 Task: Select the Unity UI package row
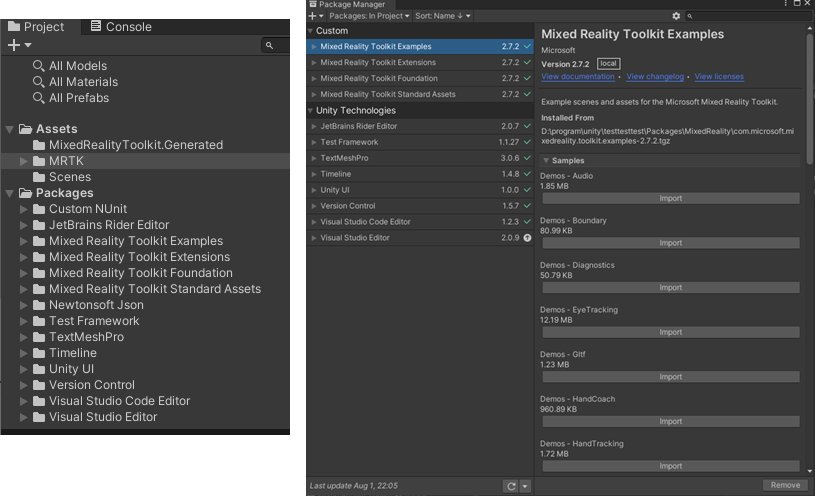click(420, 190)
